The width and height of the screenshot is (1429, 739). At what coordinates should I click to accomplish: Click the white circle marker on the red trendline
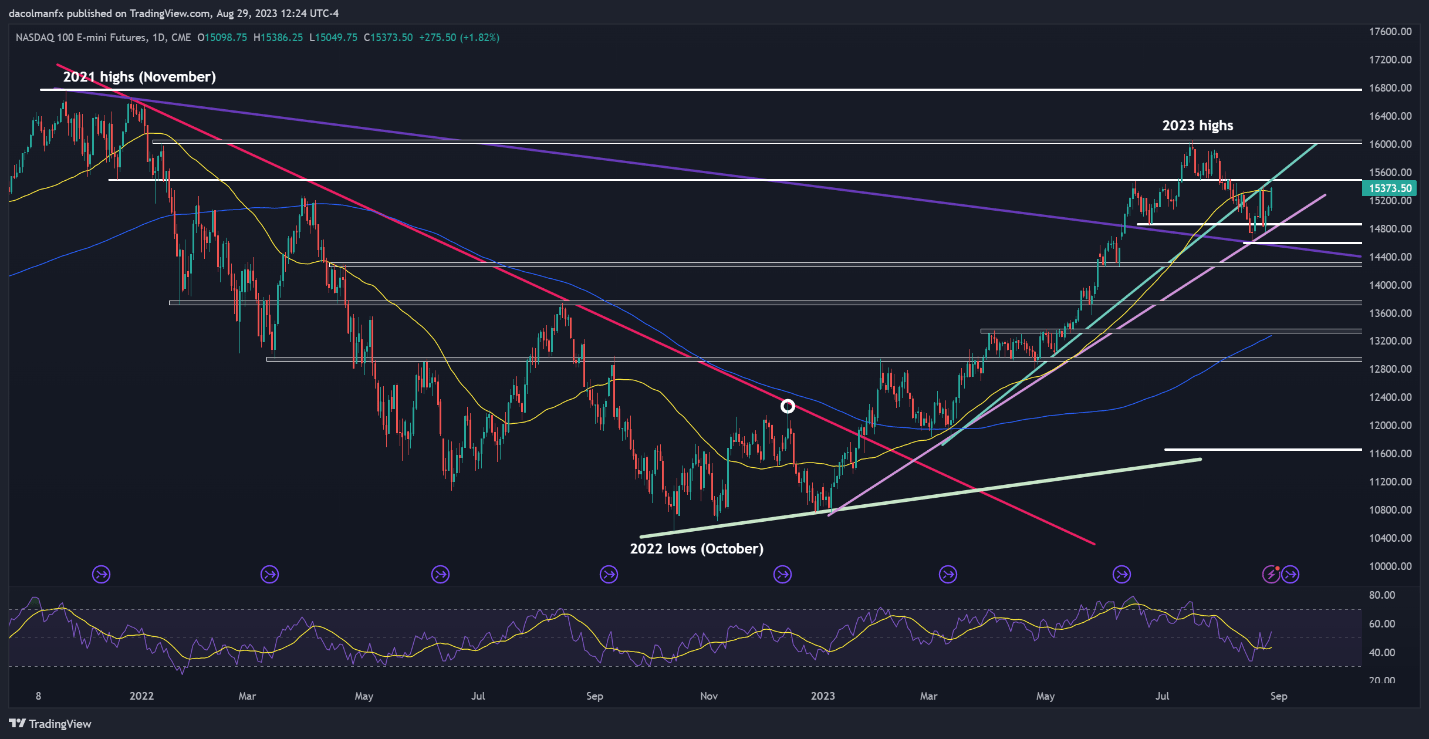point(788,406)
